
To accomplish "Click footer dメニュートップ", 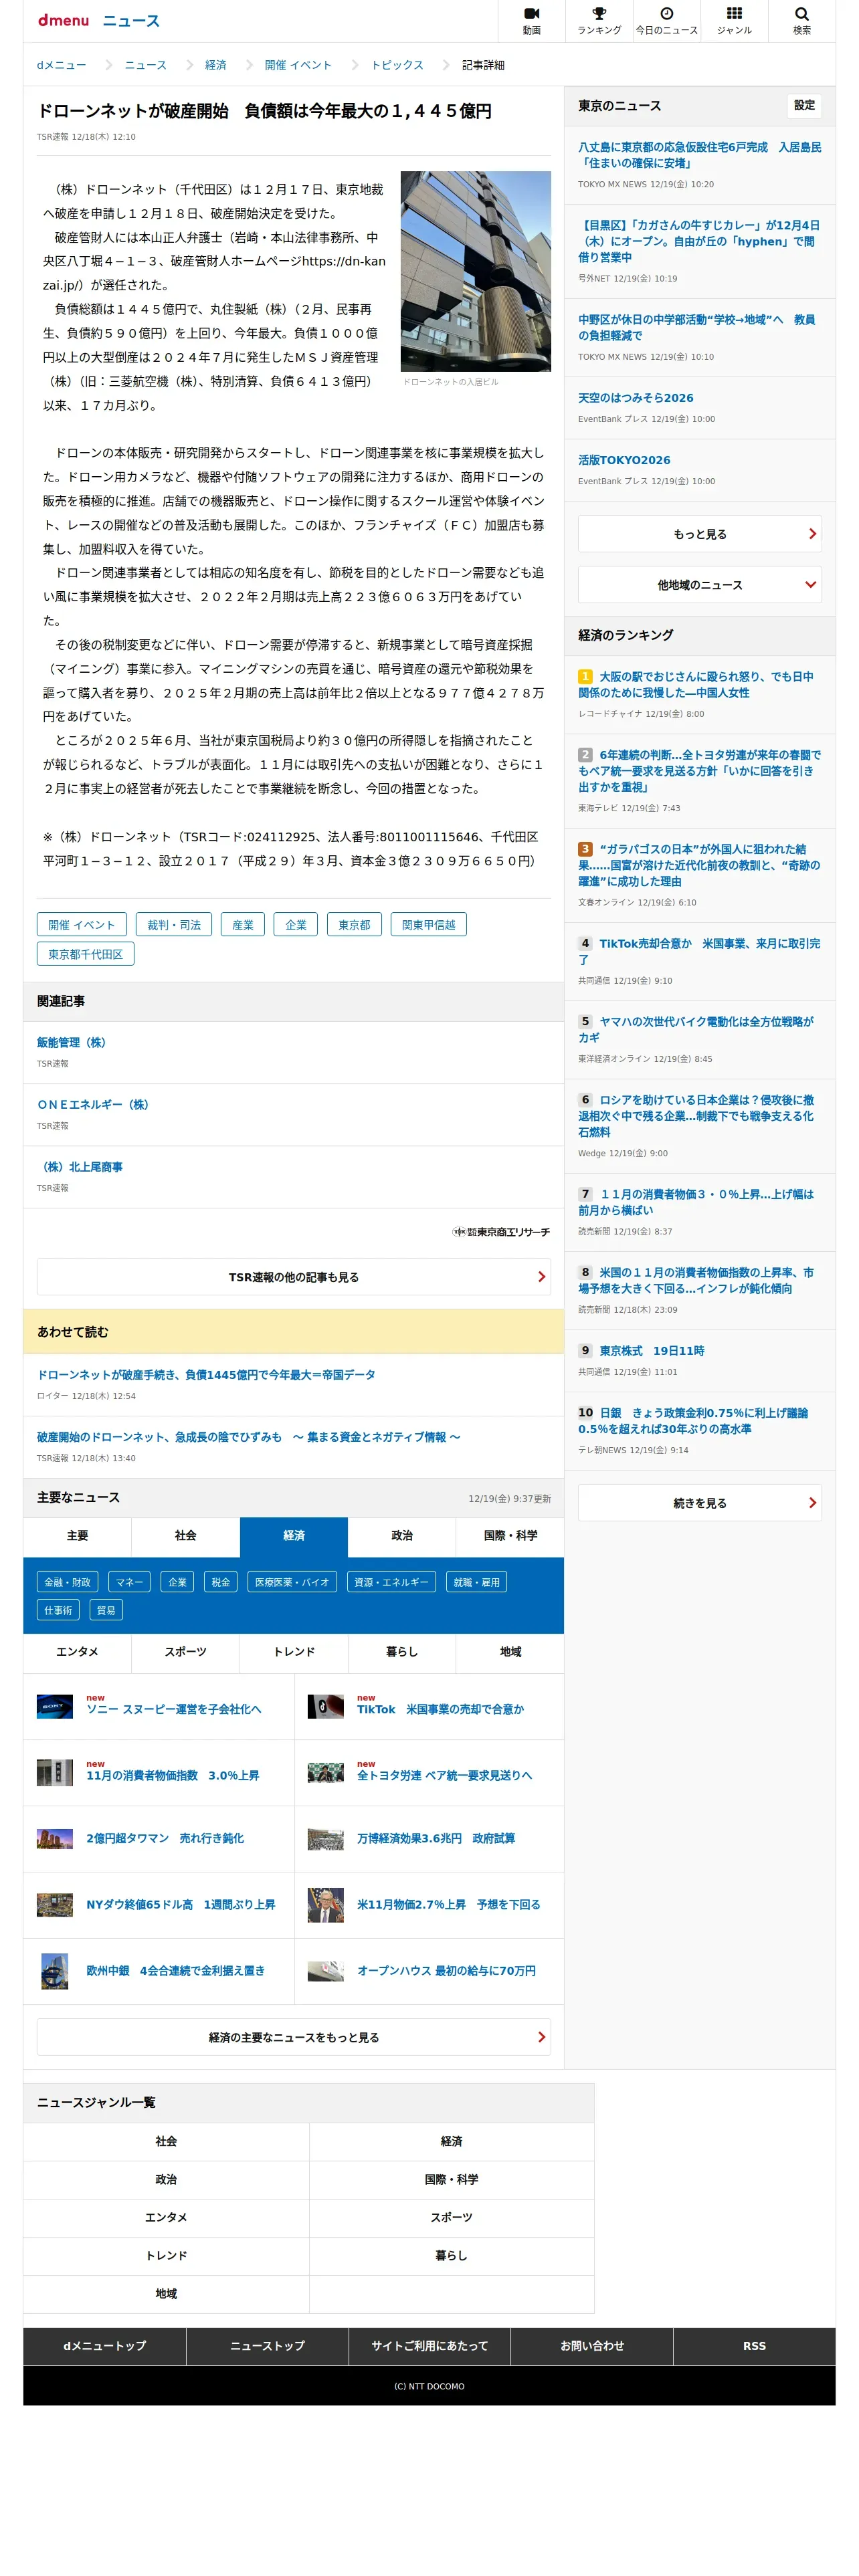I will click(x=104, y=2346).
